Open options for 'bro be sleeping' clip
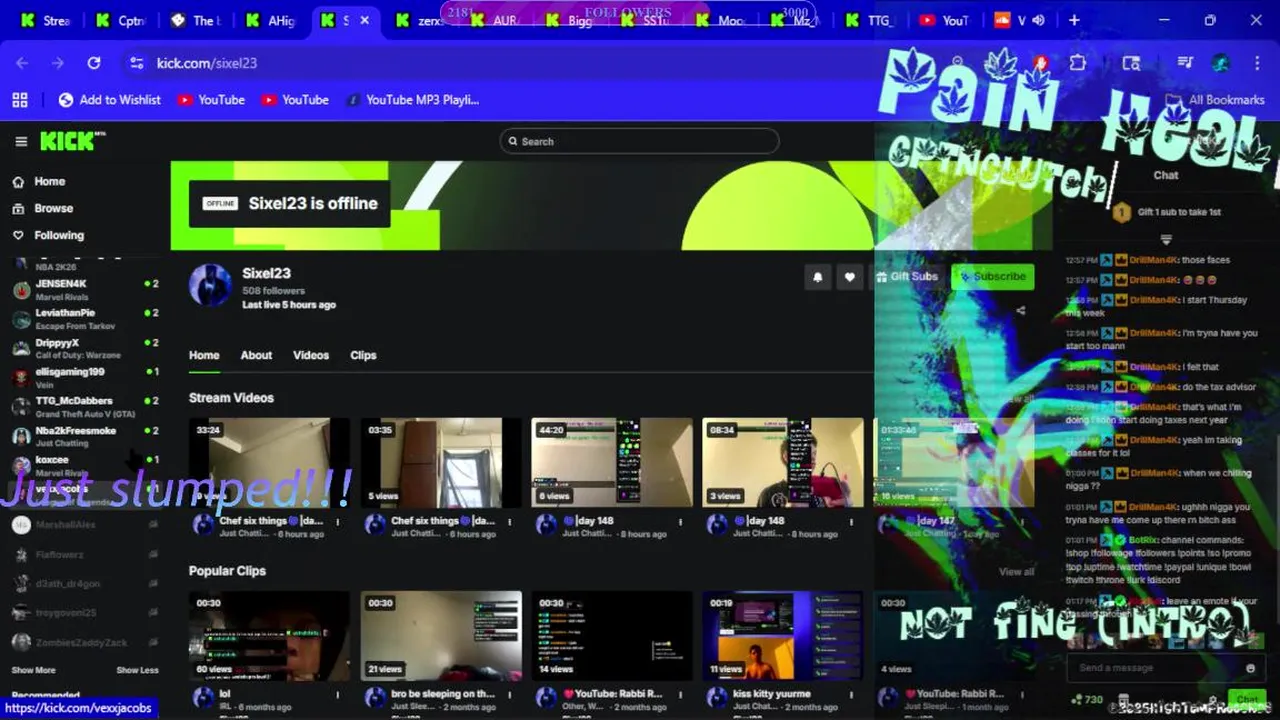Screen dimensions: 1280x720 [510, 695]
